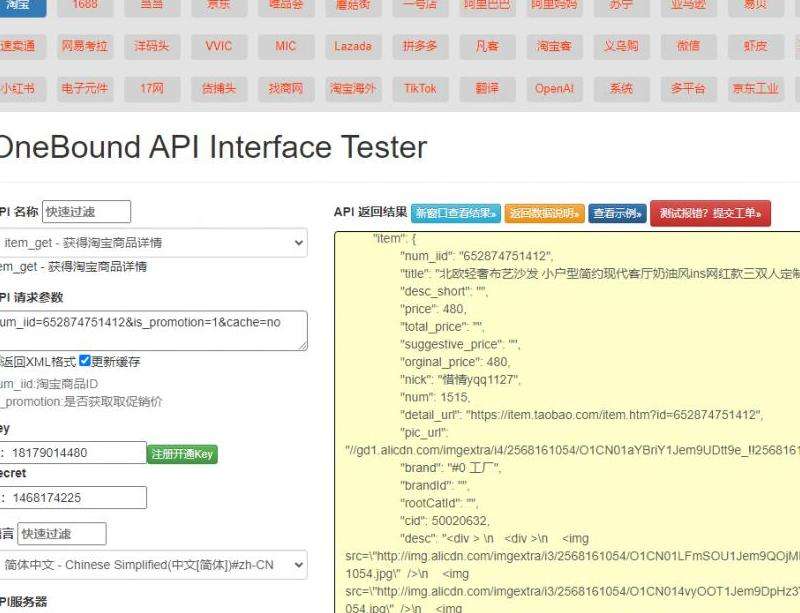This screenshot has height=613, width=800.
Task: Switch to the 17网 tab
Action: tap(152, 89)
